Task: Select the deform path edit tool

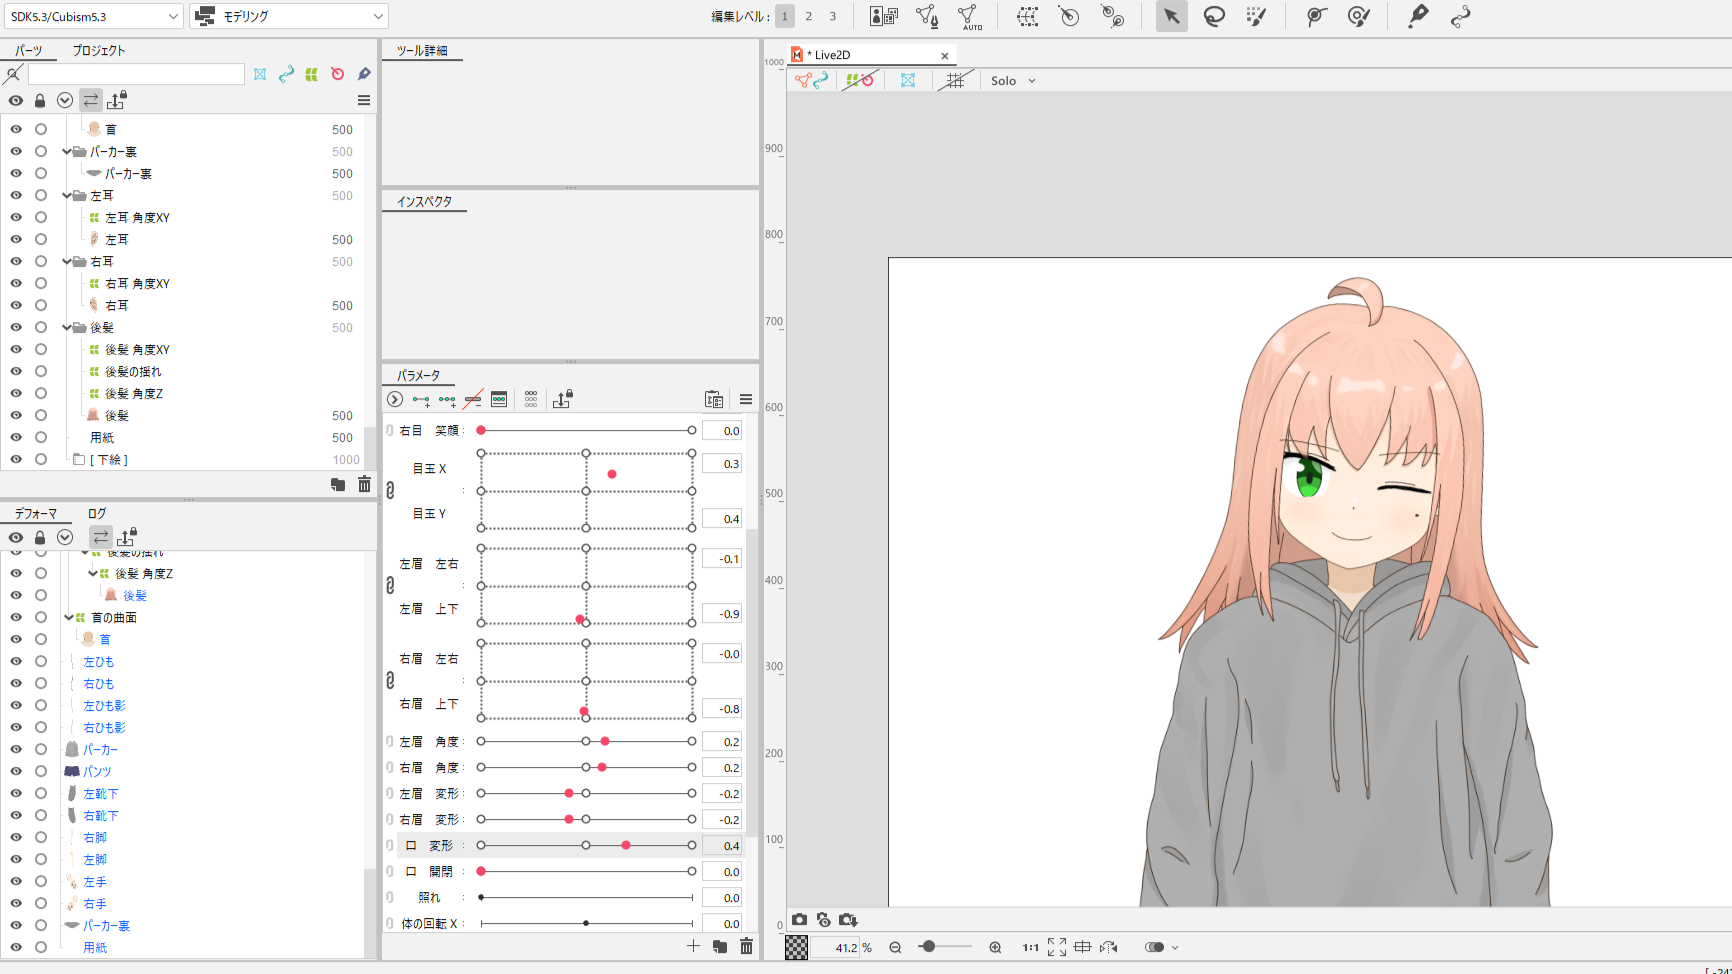Action: 1461,16
